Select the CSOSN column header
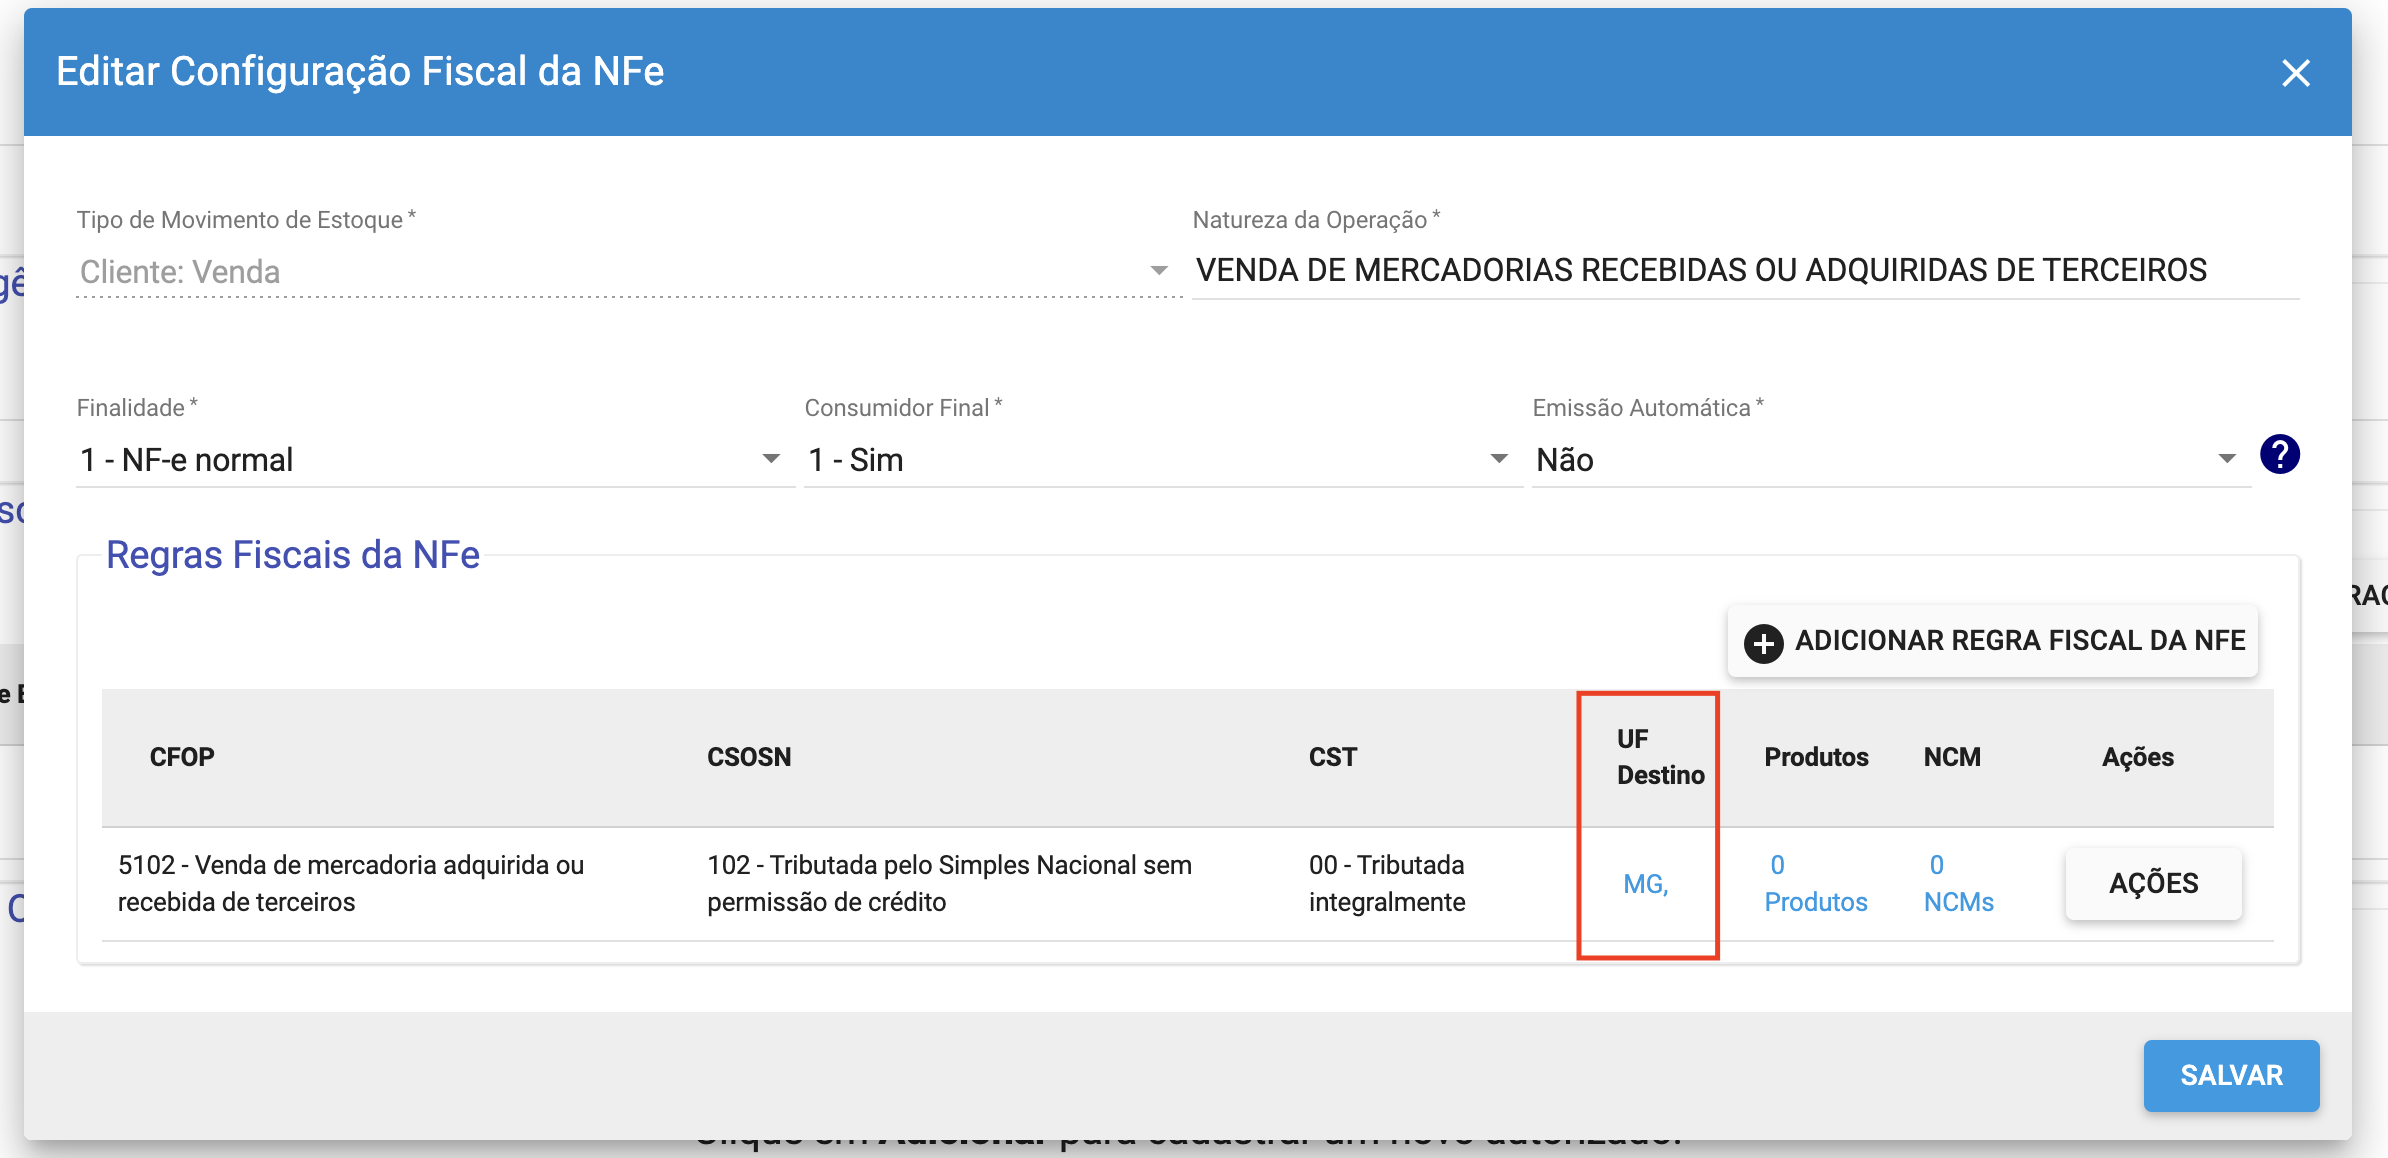2388x1158 pixels. click(x=749, y=757)
